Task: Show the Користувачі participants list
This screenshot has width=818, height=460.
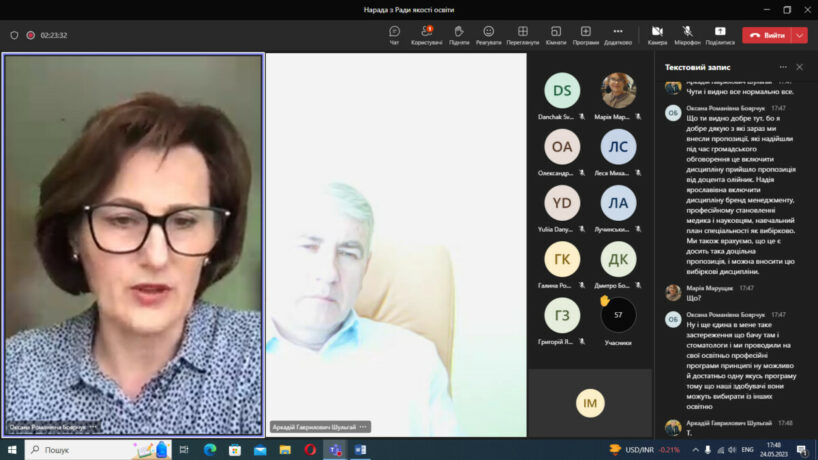Action: pyautogui.click(x=427, y=34)
